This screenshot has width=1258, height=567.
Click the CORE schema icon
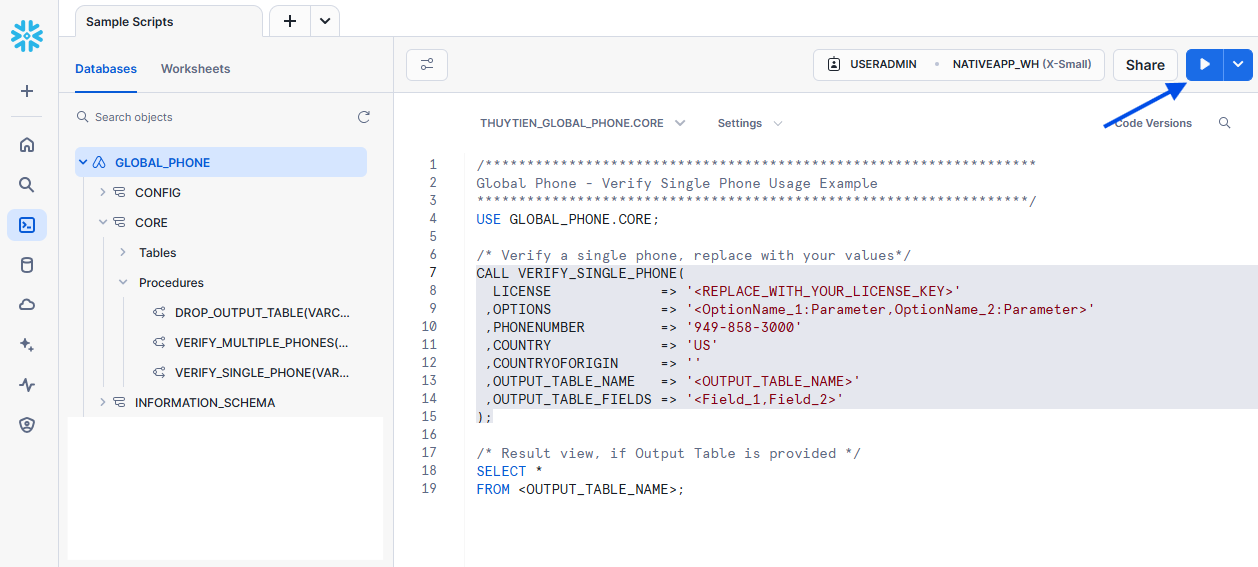pyautogui.click(x=118, y=223)
